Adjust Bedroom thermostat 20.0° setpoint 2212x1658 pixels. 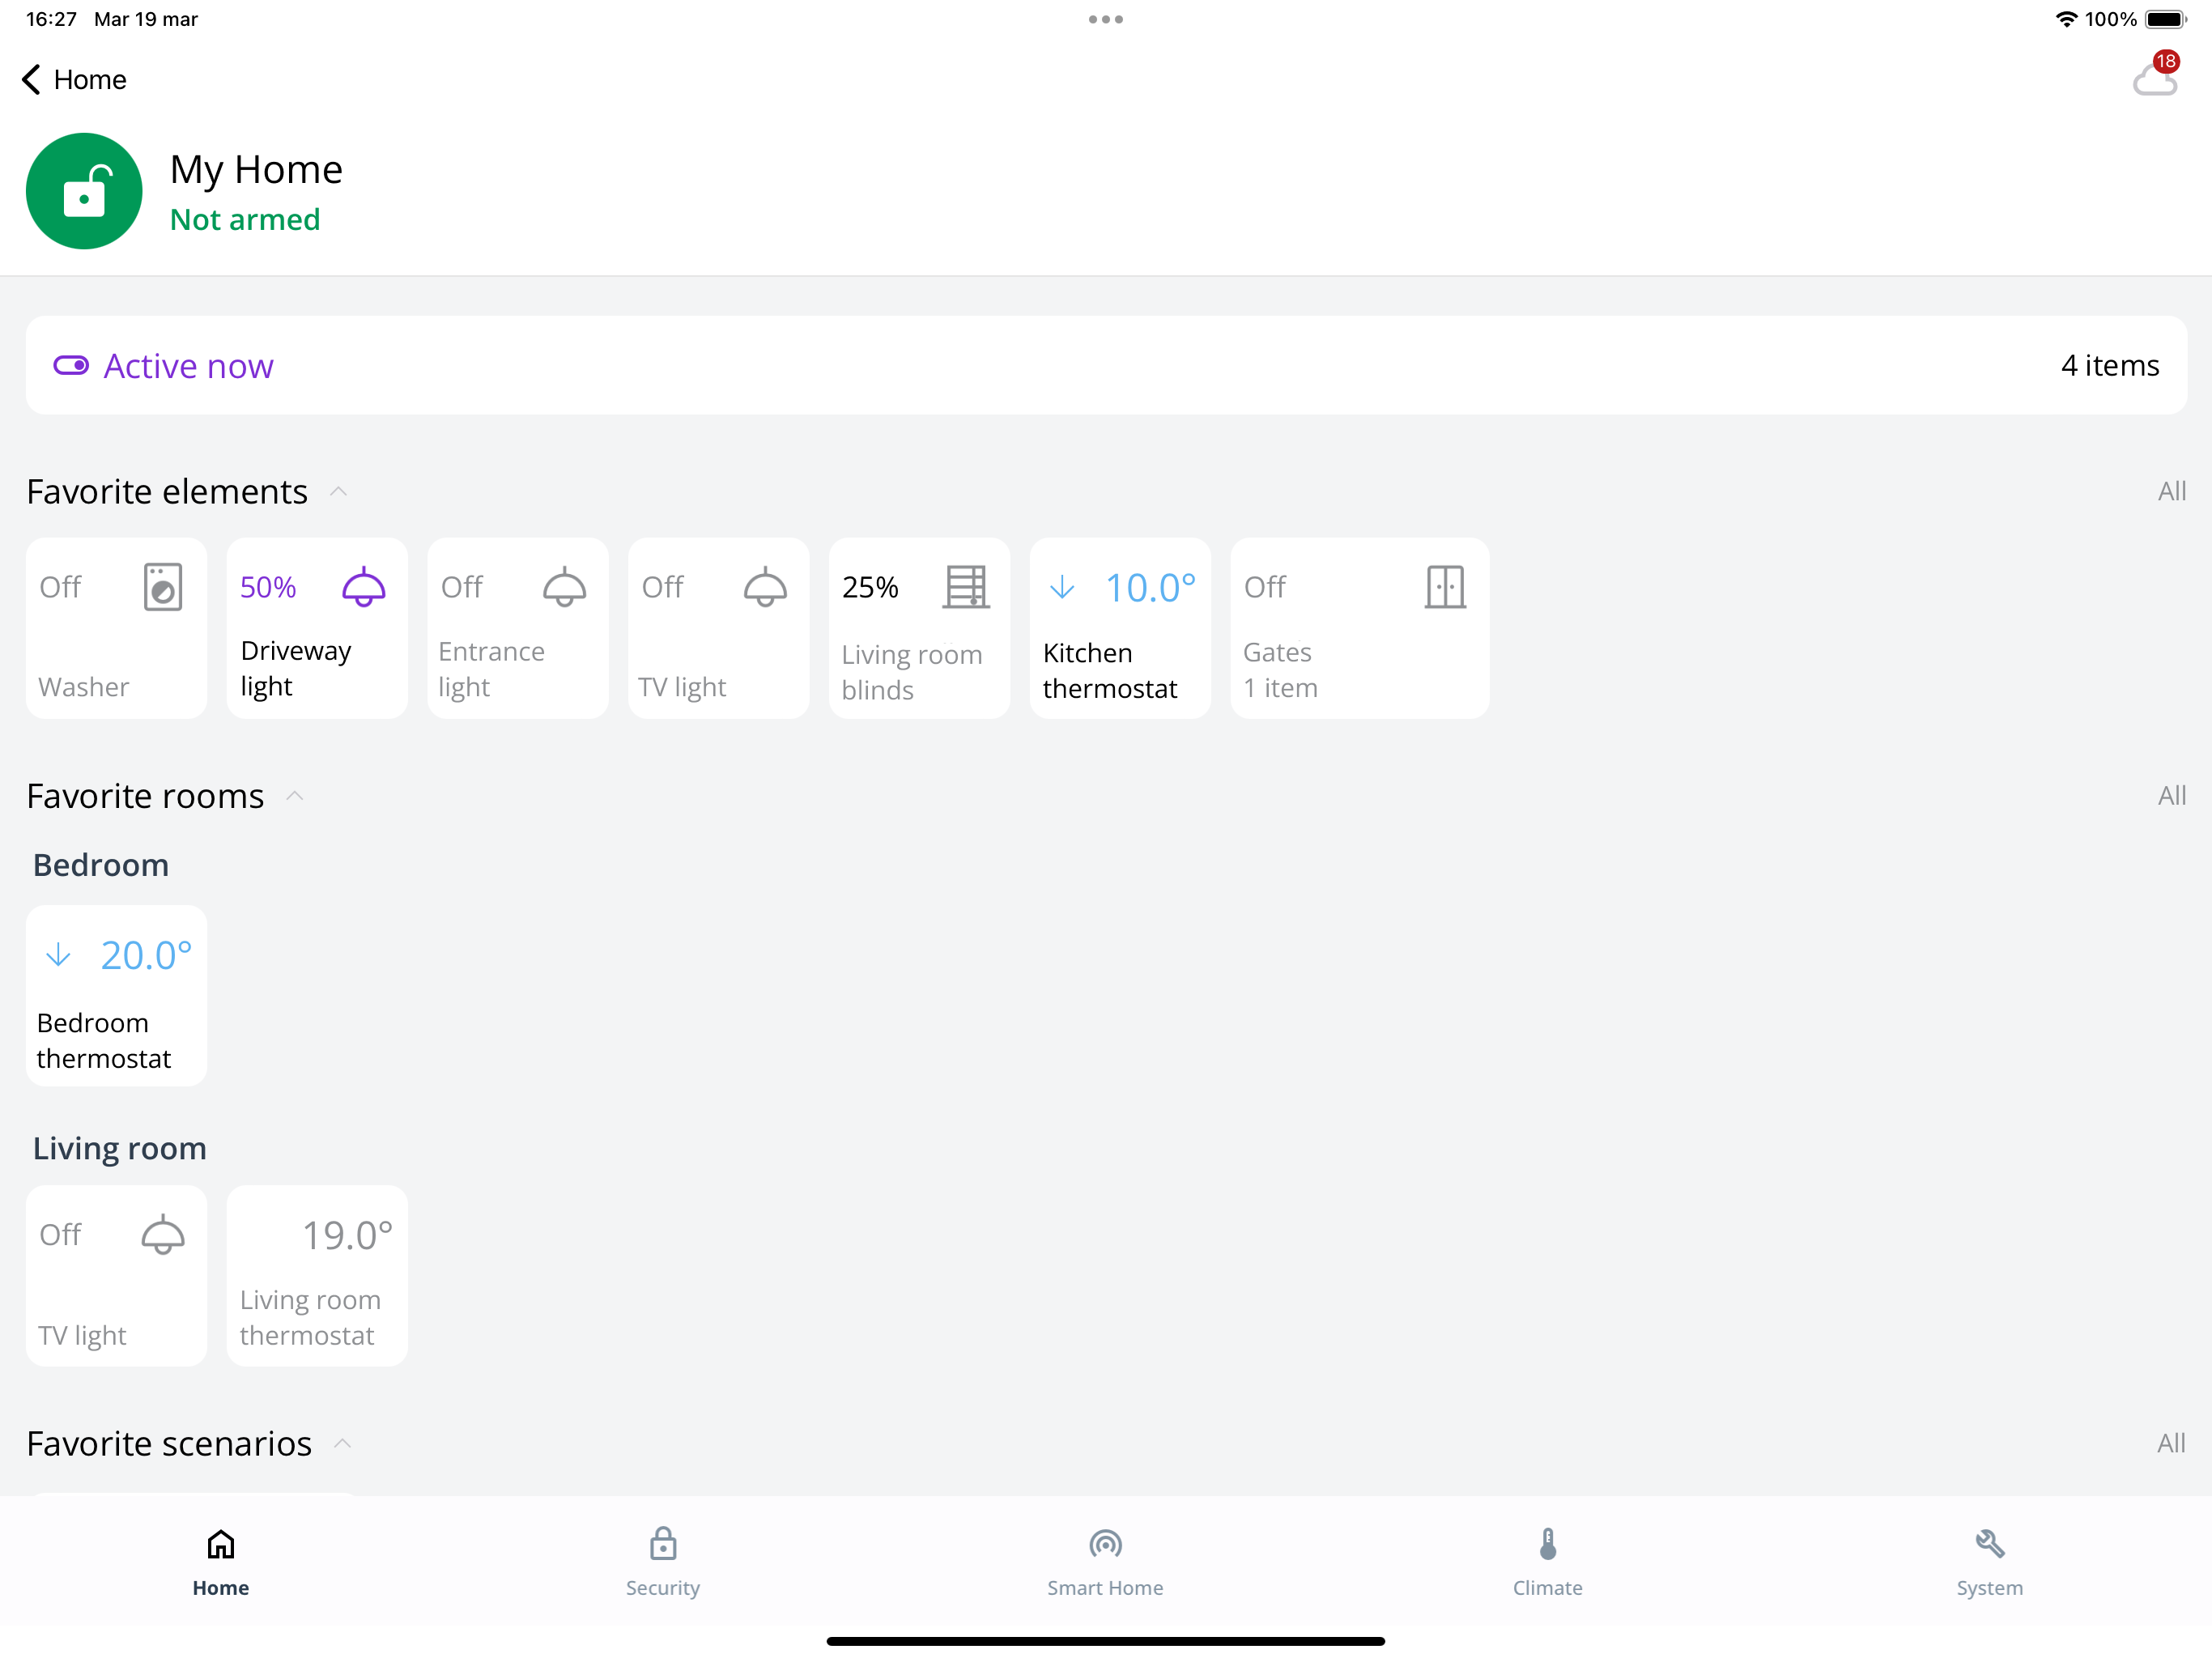point(146,955)
